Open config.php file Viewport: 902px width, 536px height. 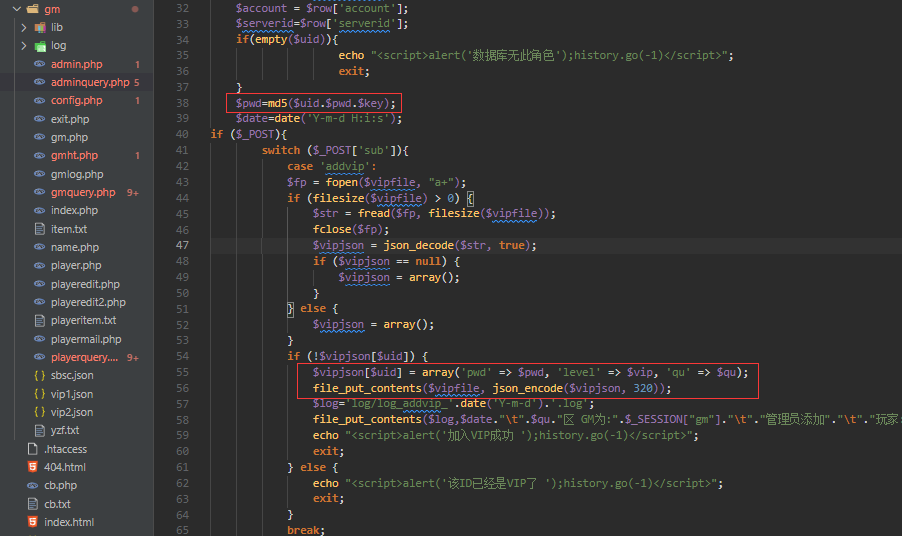77,100
